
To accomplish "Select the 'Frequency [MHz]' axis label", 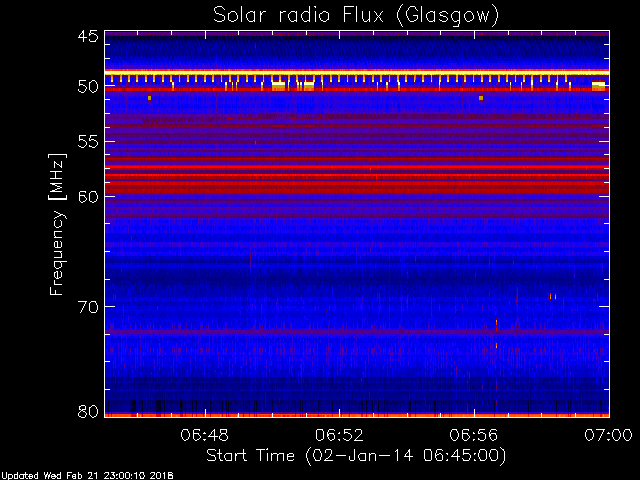I will tap(57, 224).
